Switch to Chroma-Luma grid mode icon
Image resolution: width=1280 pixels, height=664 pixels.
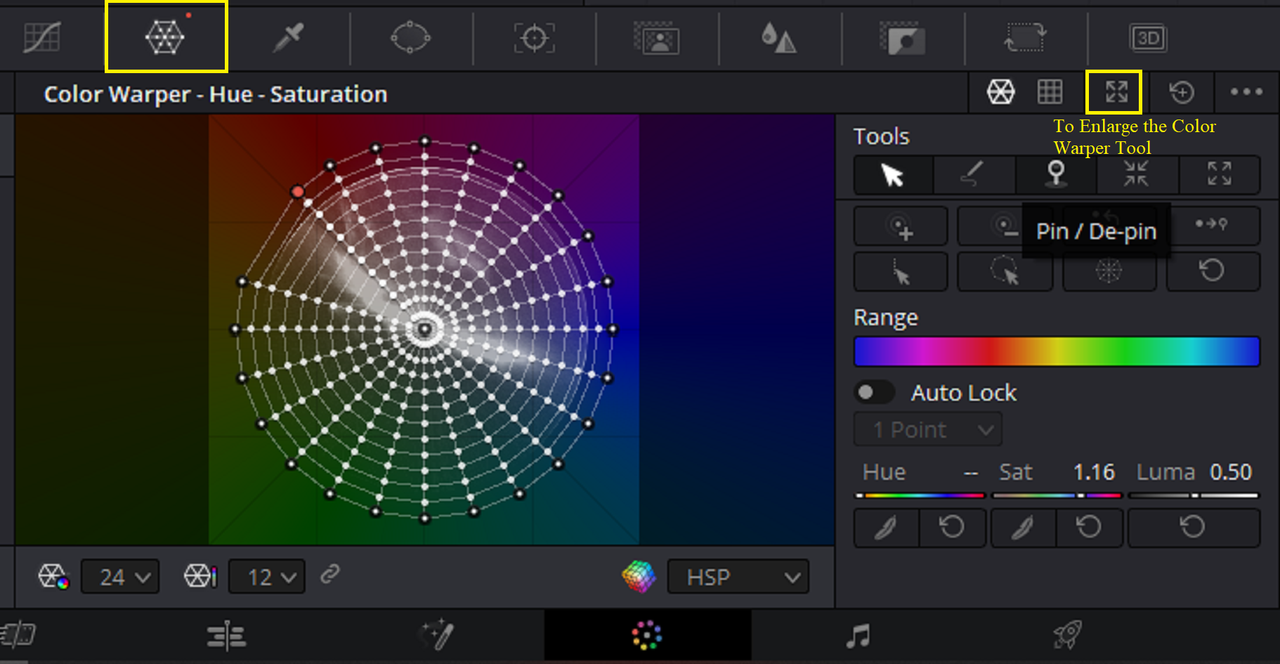pyautogui.click(x=1050, y=92)
